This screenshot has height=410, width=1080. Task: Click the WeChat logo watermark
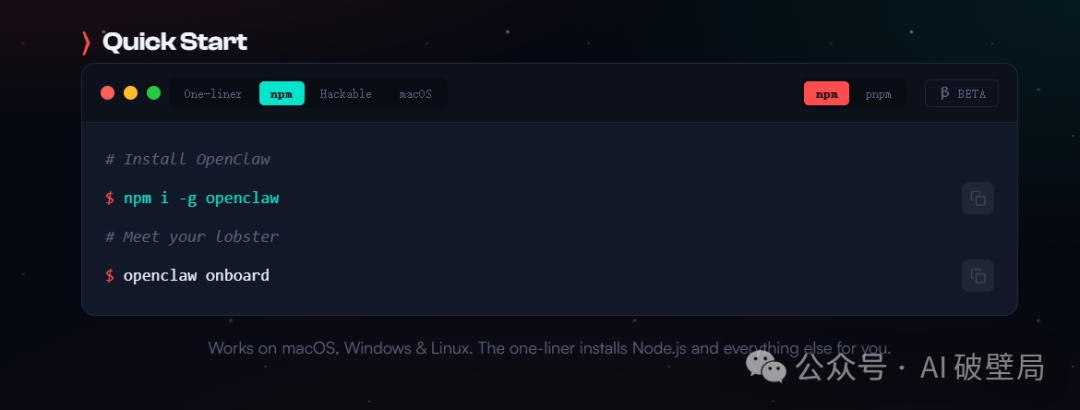[x=765, y=366]
